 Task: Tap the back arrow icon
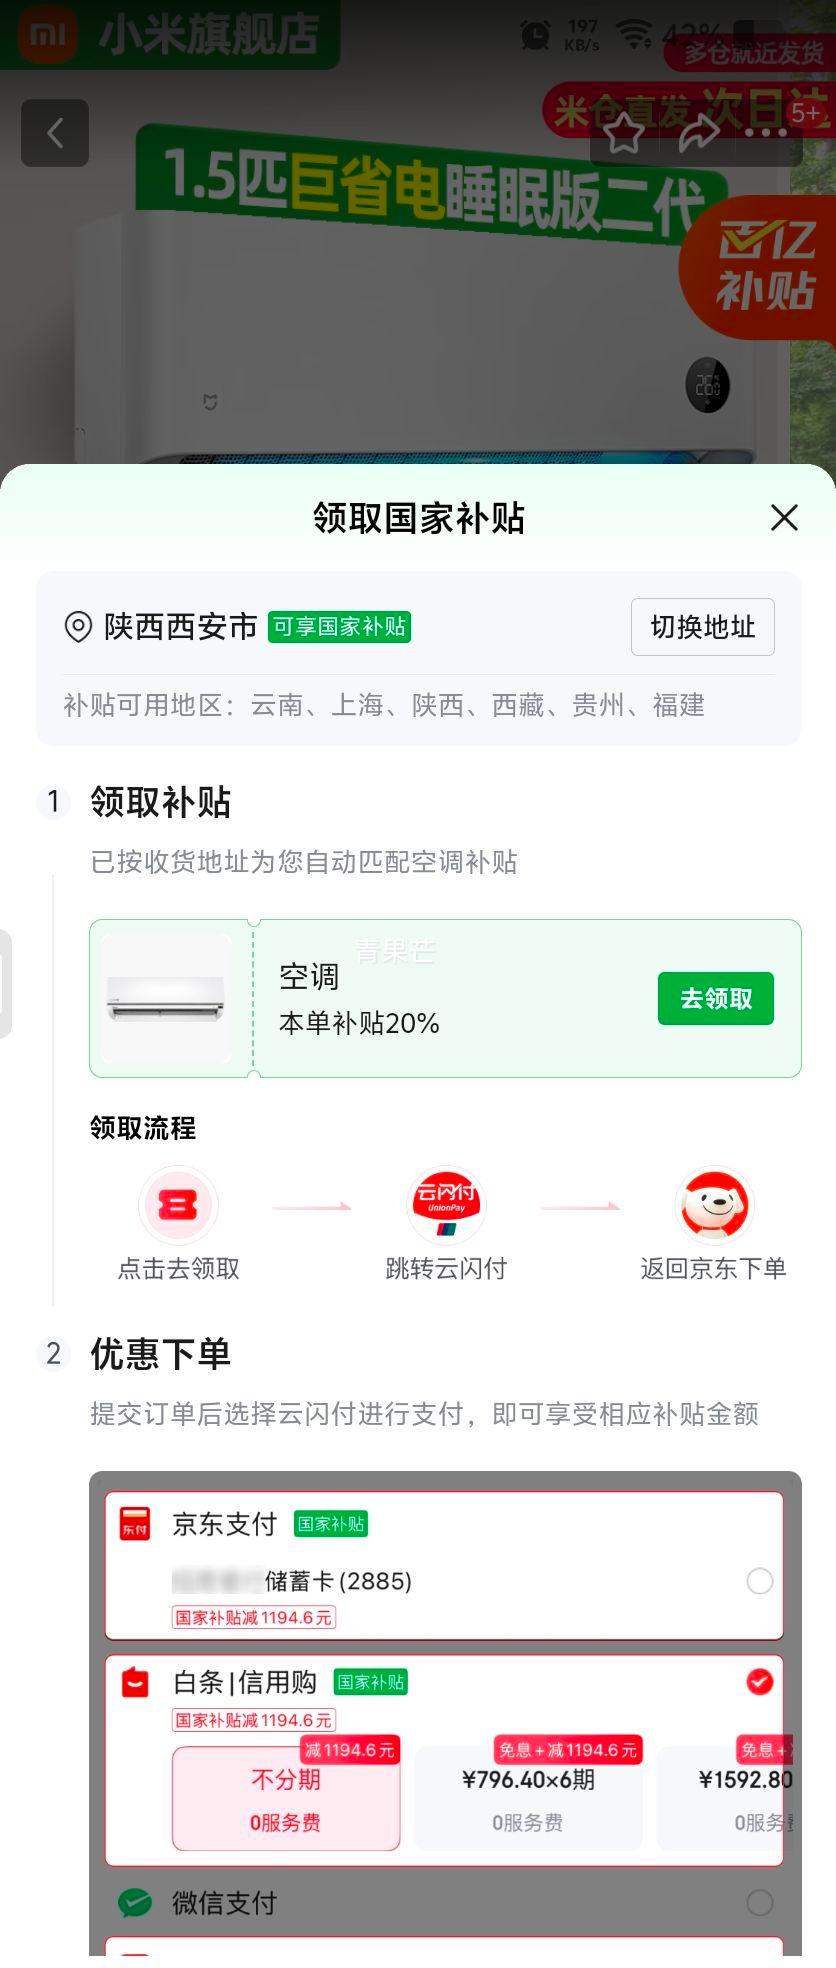click(55, 133)
